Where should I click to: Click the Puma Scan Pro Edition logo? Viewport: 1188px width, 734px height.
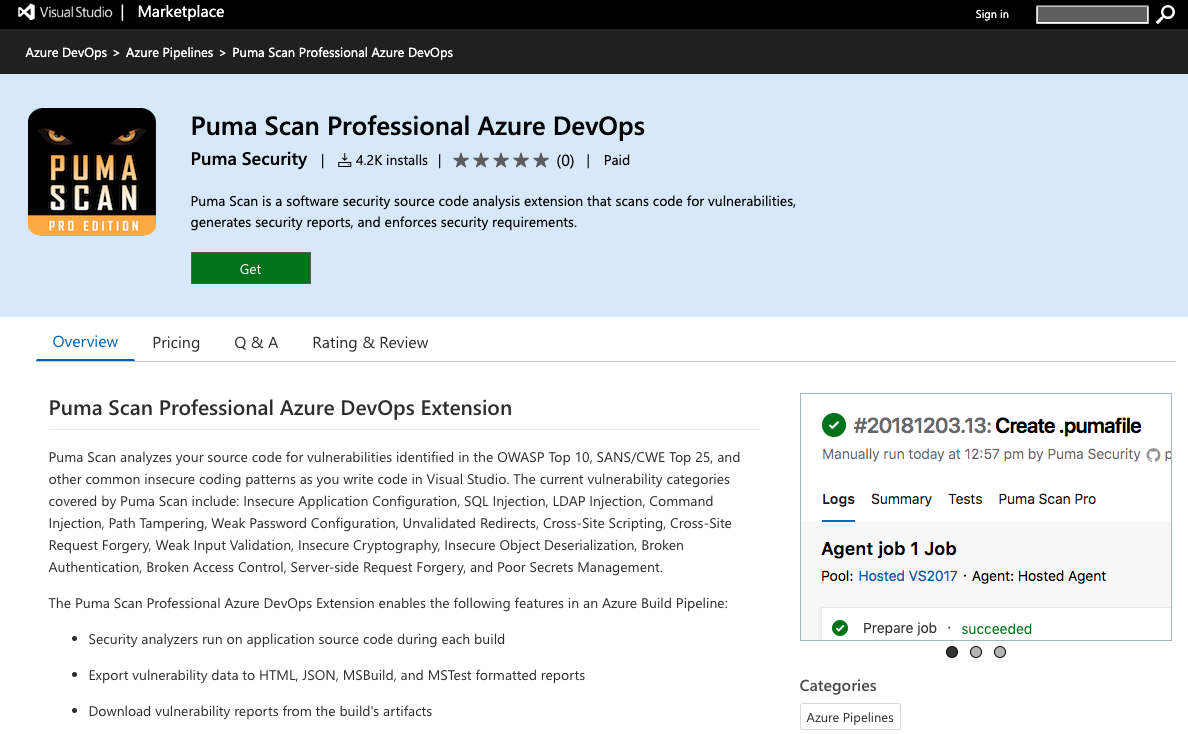point(92,171)
